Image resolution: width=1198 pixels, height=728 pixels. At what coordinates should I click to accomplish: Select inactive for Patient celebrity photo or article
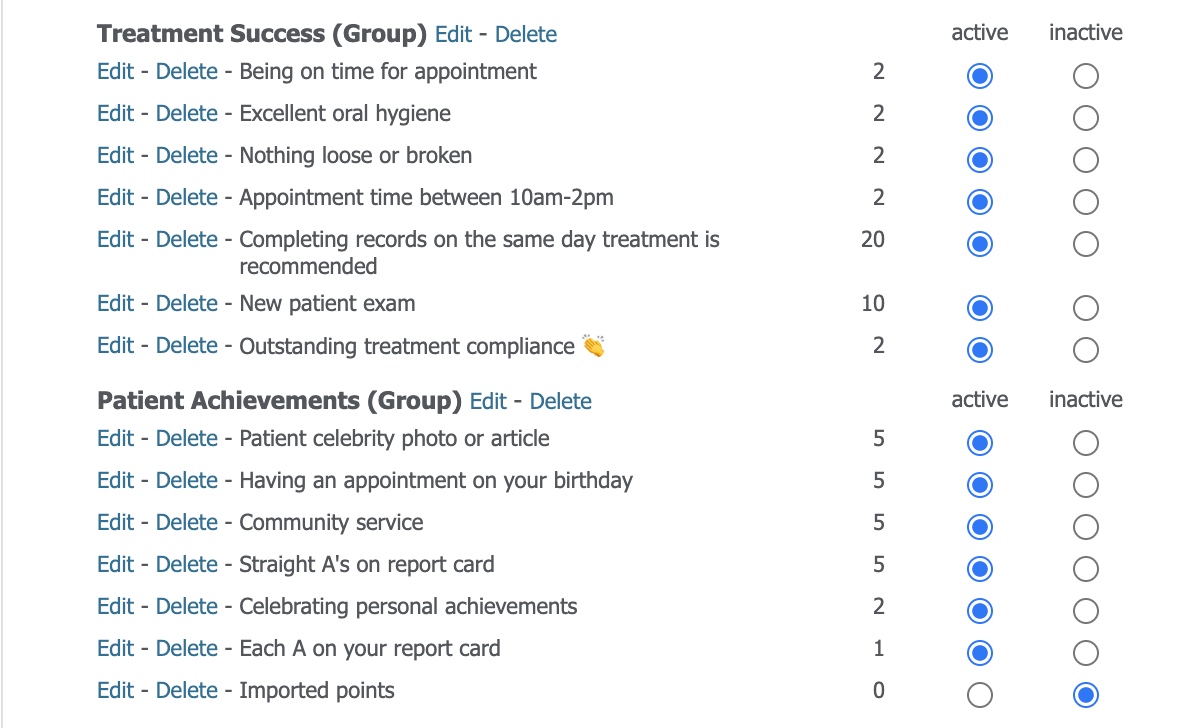coord(1086,443)
